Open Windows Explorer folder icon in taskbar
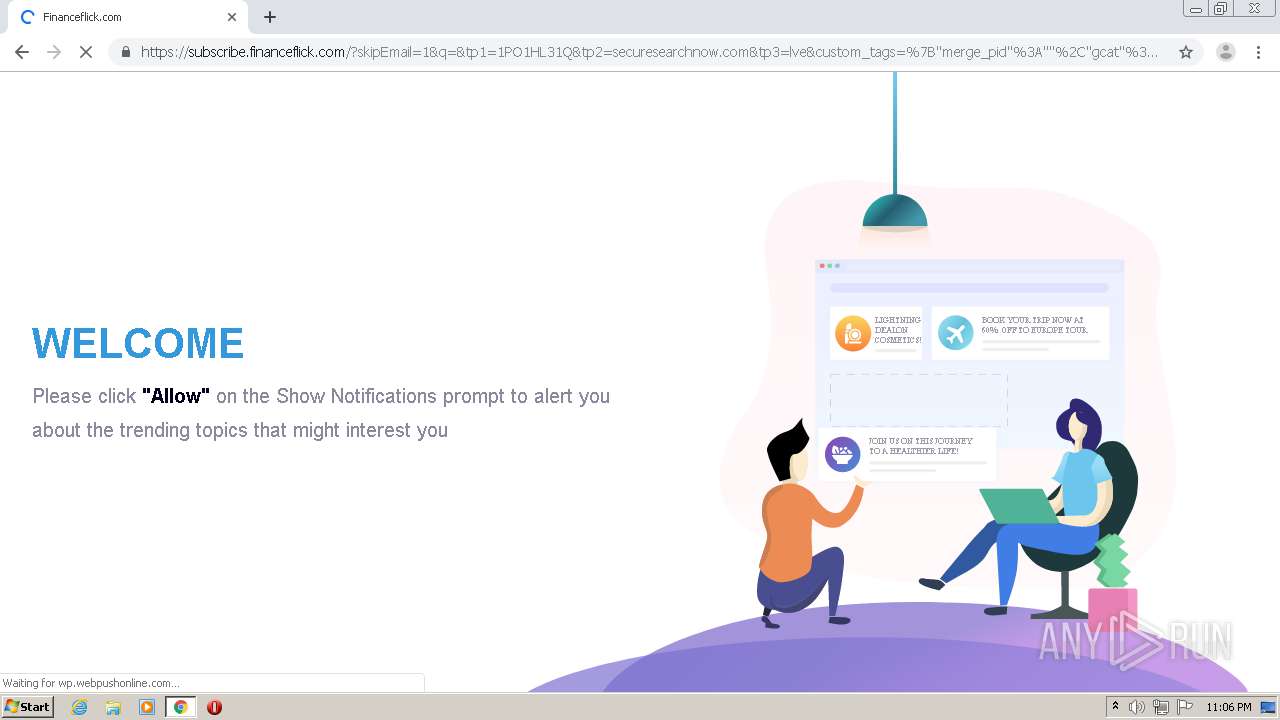 (113, 707)
